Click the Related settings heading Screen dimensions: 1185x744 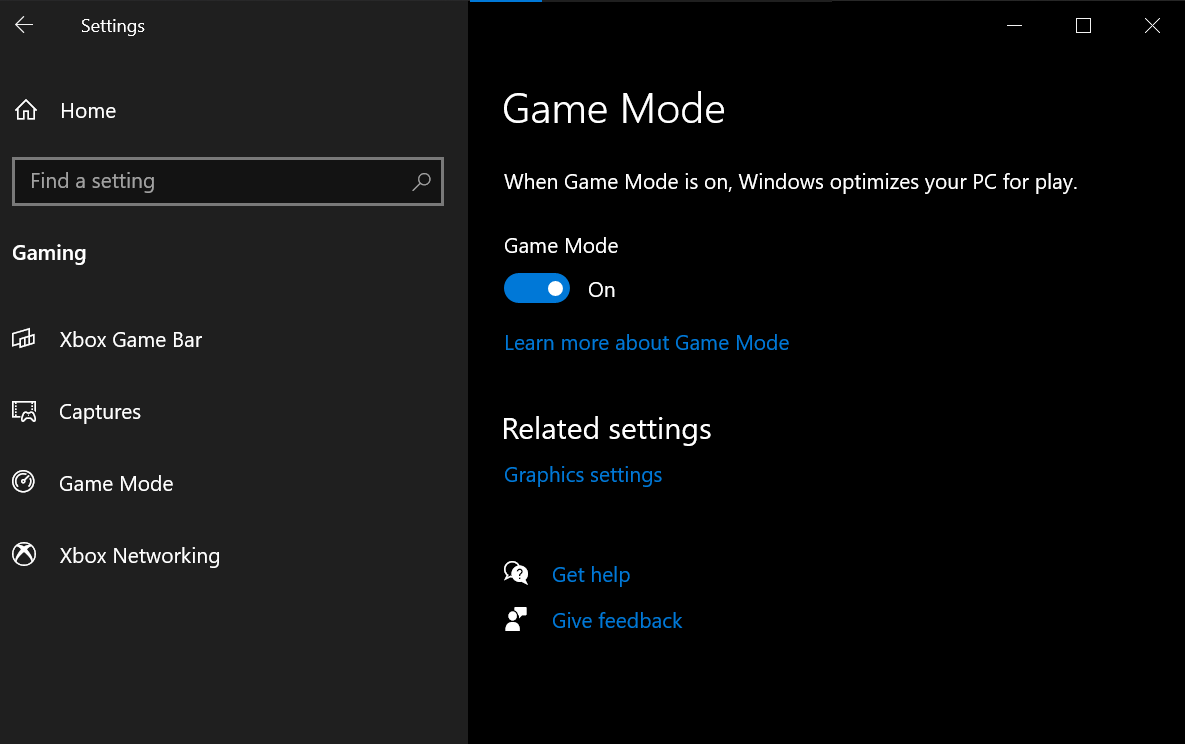606,429
